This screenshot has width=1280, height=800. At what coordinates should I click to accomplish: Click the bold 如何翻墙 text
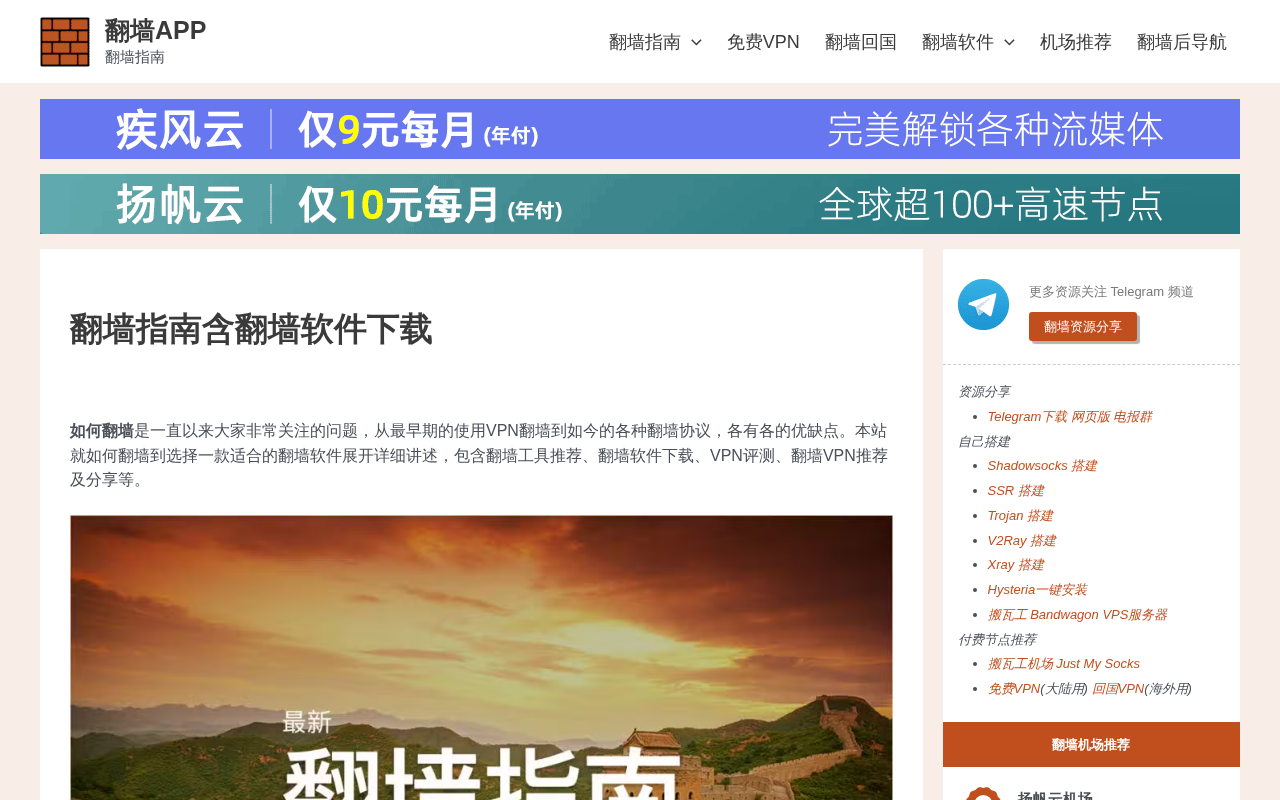[x=102, y=431]
